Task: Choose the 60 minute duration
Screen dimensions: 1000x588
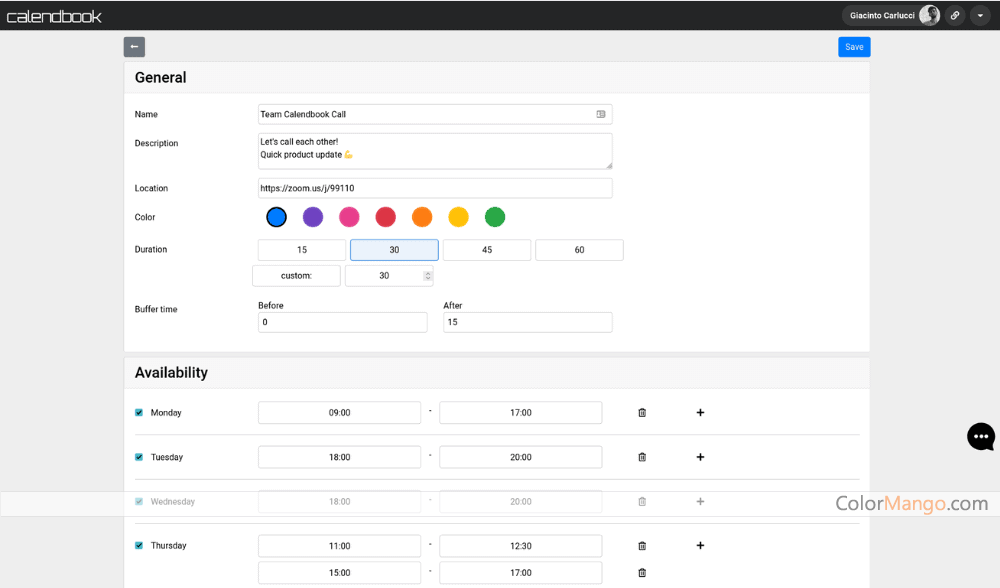Action: [579, 250]
